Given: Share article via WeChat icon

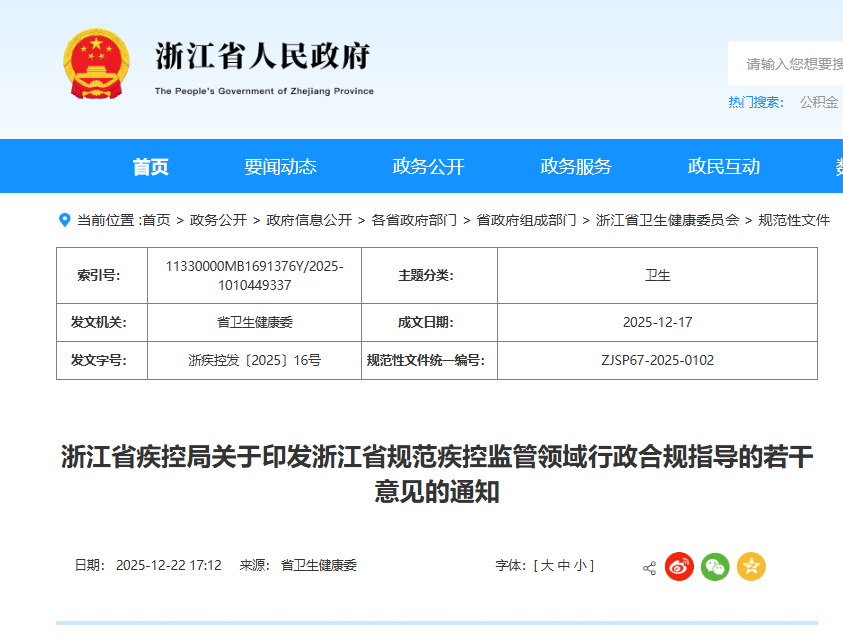Looking at the screenshot, I should pyautogui.click(x=715, y=567).
